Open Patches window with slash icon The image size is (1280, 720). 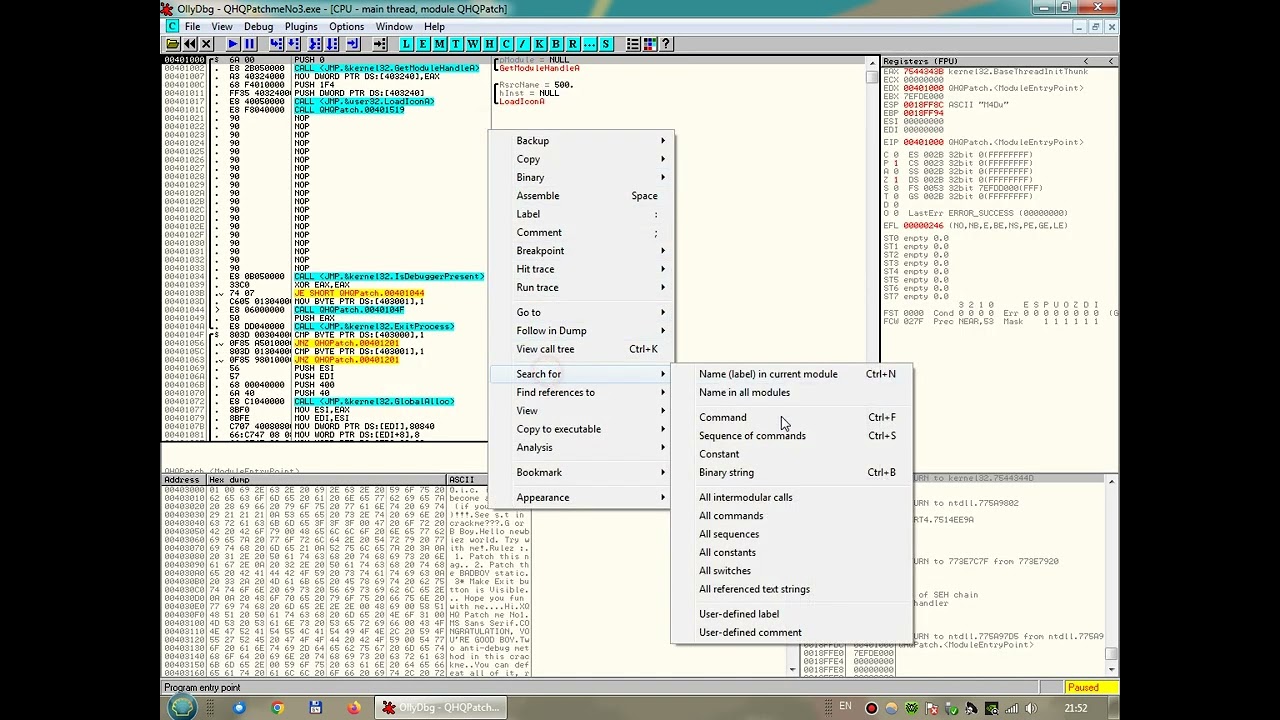tap(523, 44)
